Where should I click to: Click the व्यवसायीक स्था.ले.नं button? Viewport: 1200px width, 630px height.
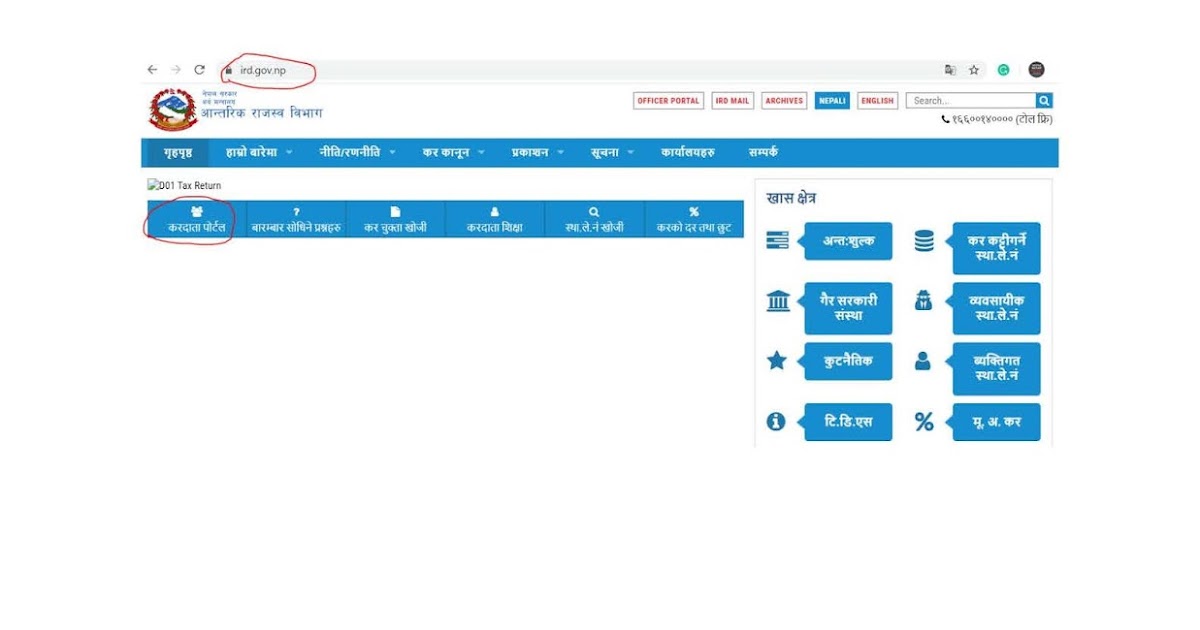996,308
